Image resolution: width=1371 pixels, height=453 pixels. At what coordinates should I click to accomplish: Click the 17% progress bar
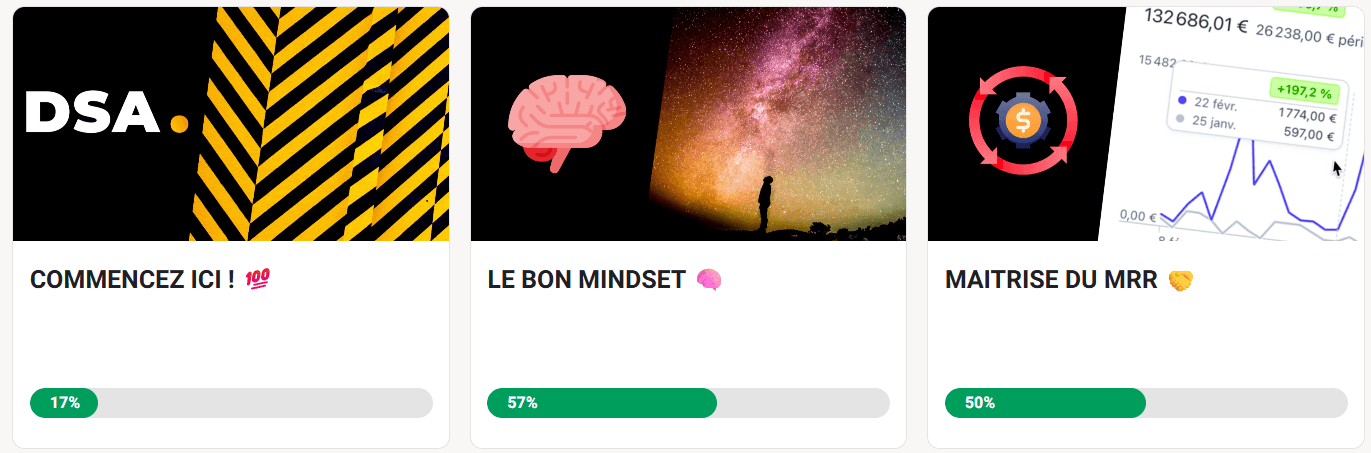point(231,403)
